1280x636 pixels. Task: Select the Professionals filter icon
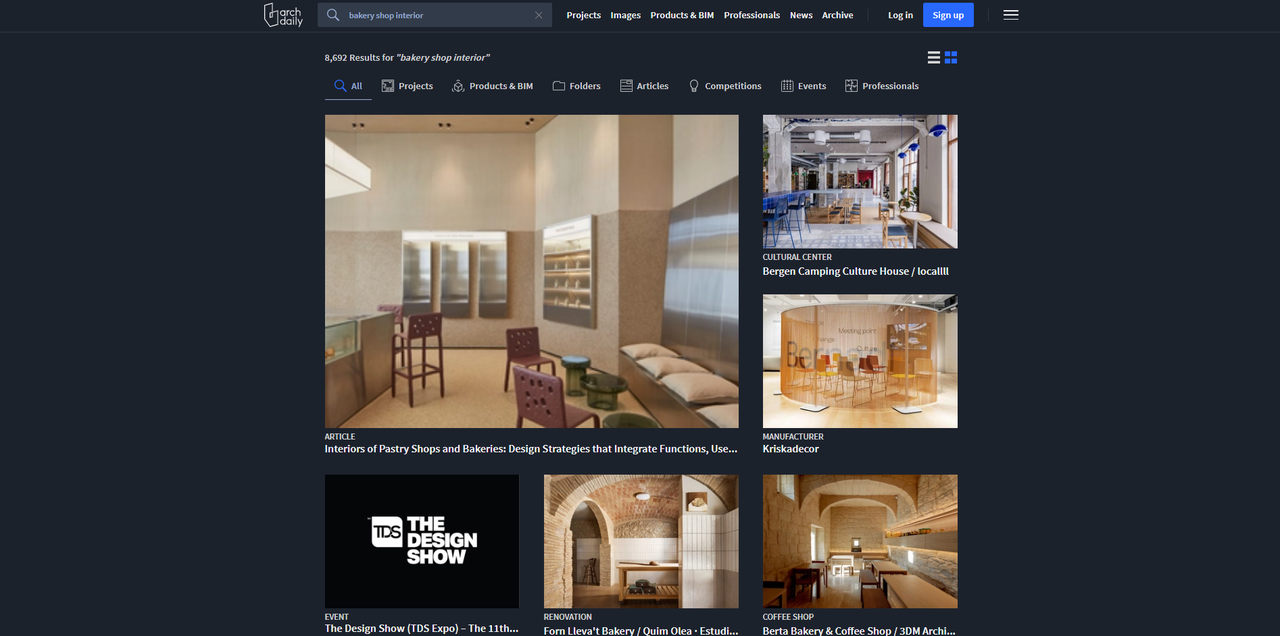pyautogui.click(x=849, y=85)
